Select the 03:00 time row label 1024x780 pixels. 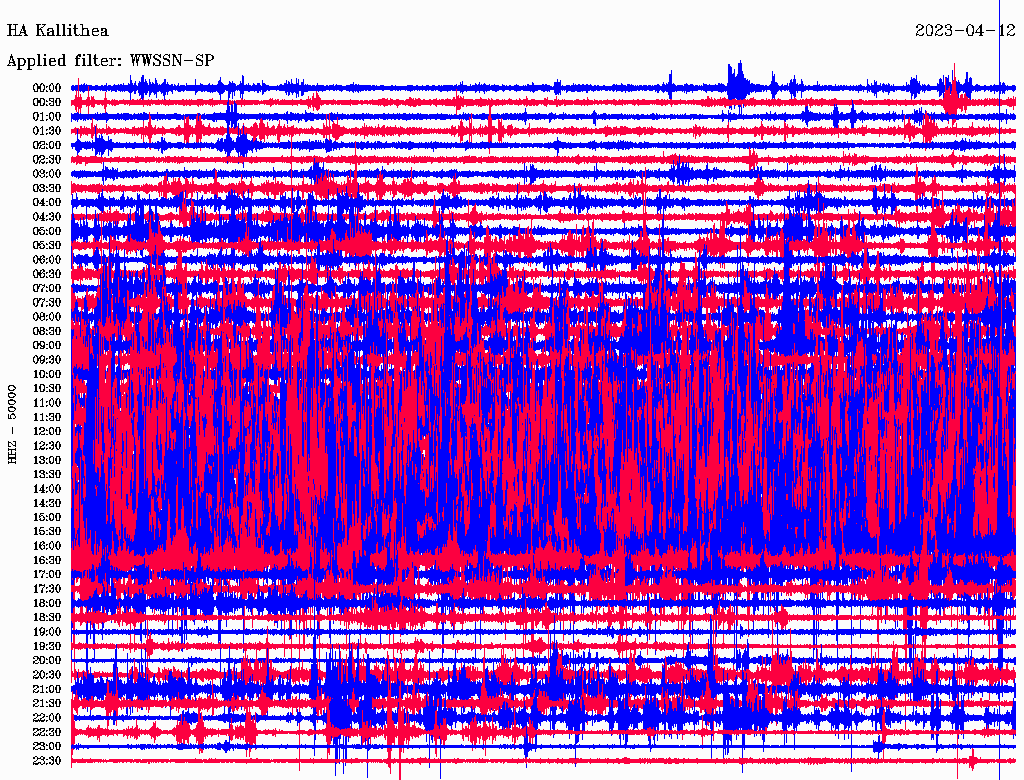click(47, 174)
